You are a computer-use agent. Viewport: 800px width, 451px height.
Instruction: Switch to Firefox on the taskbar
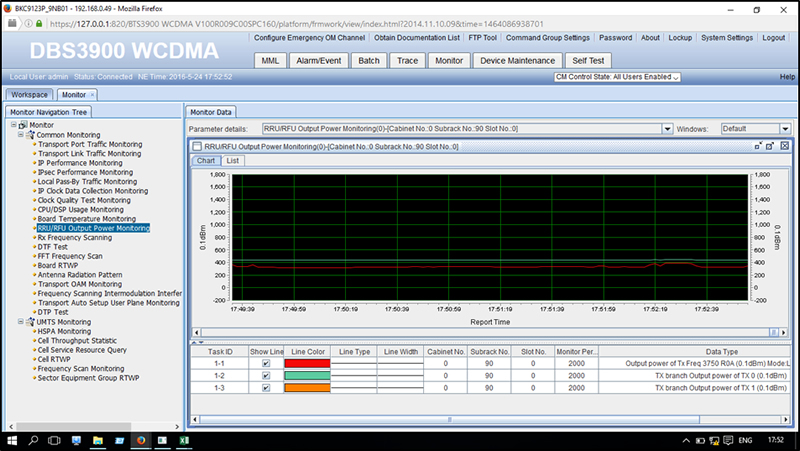click(x=141, y=440)
